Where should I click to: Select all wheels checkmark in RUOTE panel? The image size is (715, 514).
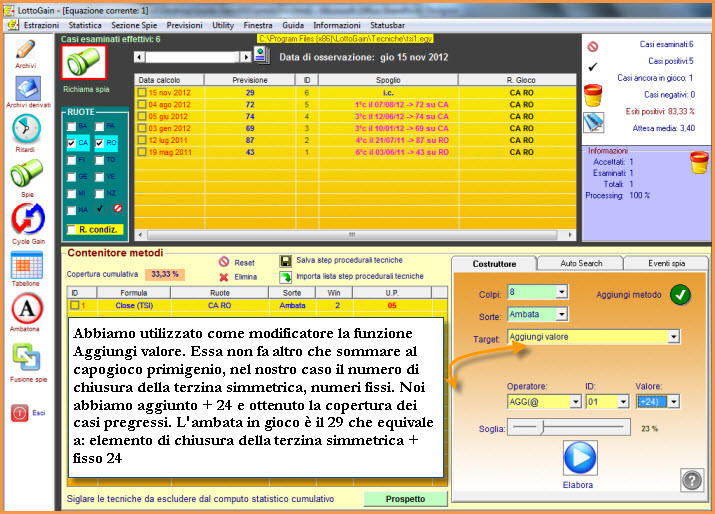[99, 208]
